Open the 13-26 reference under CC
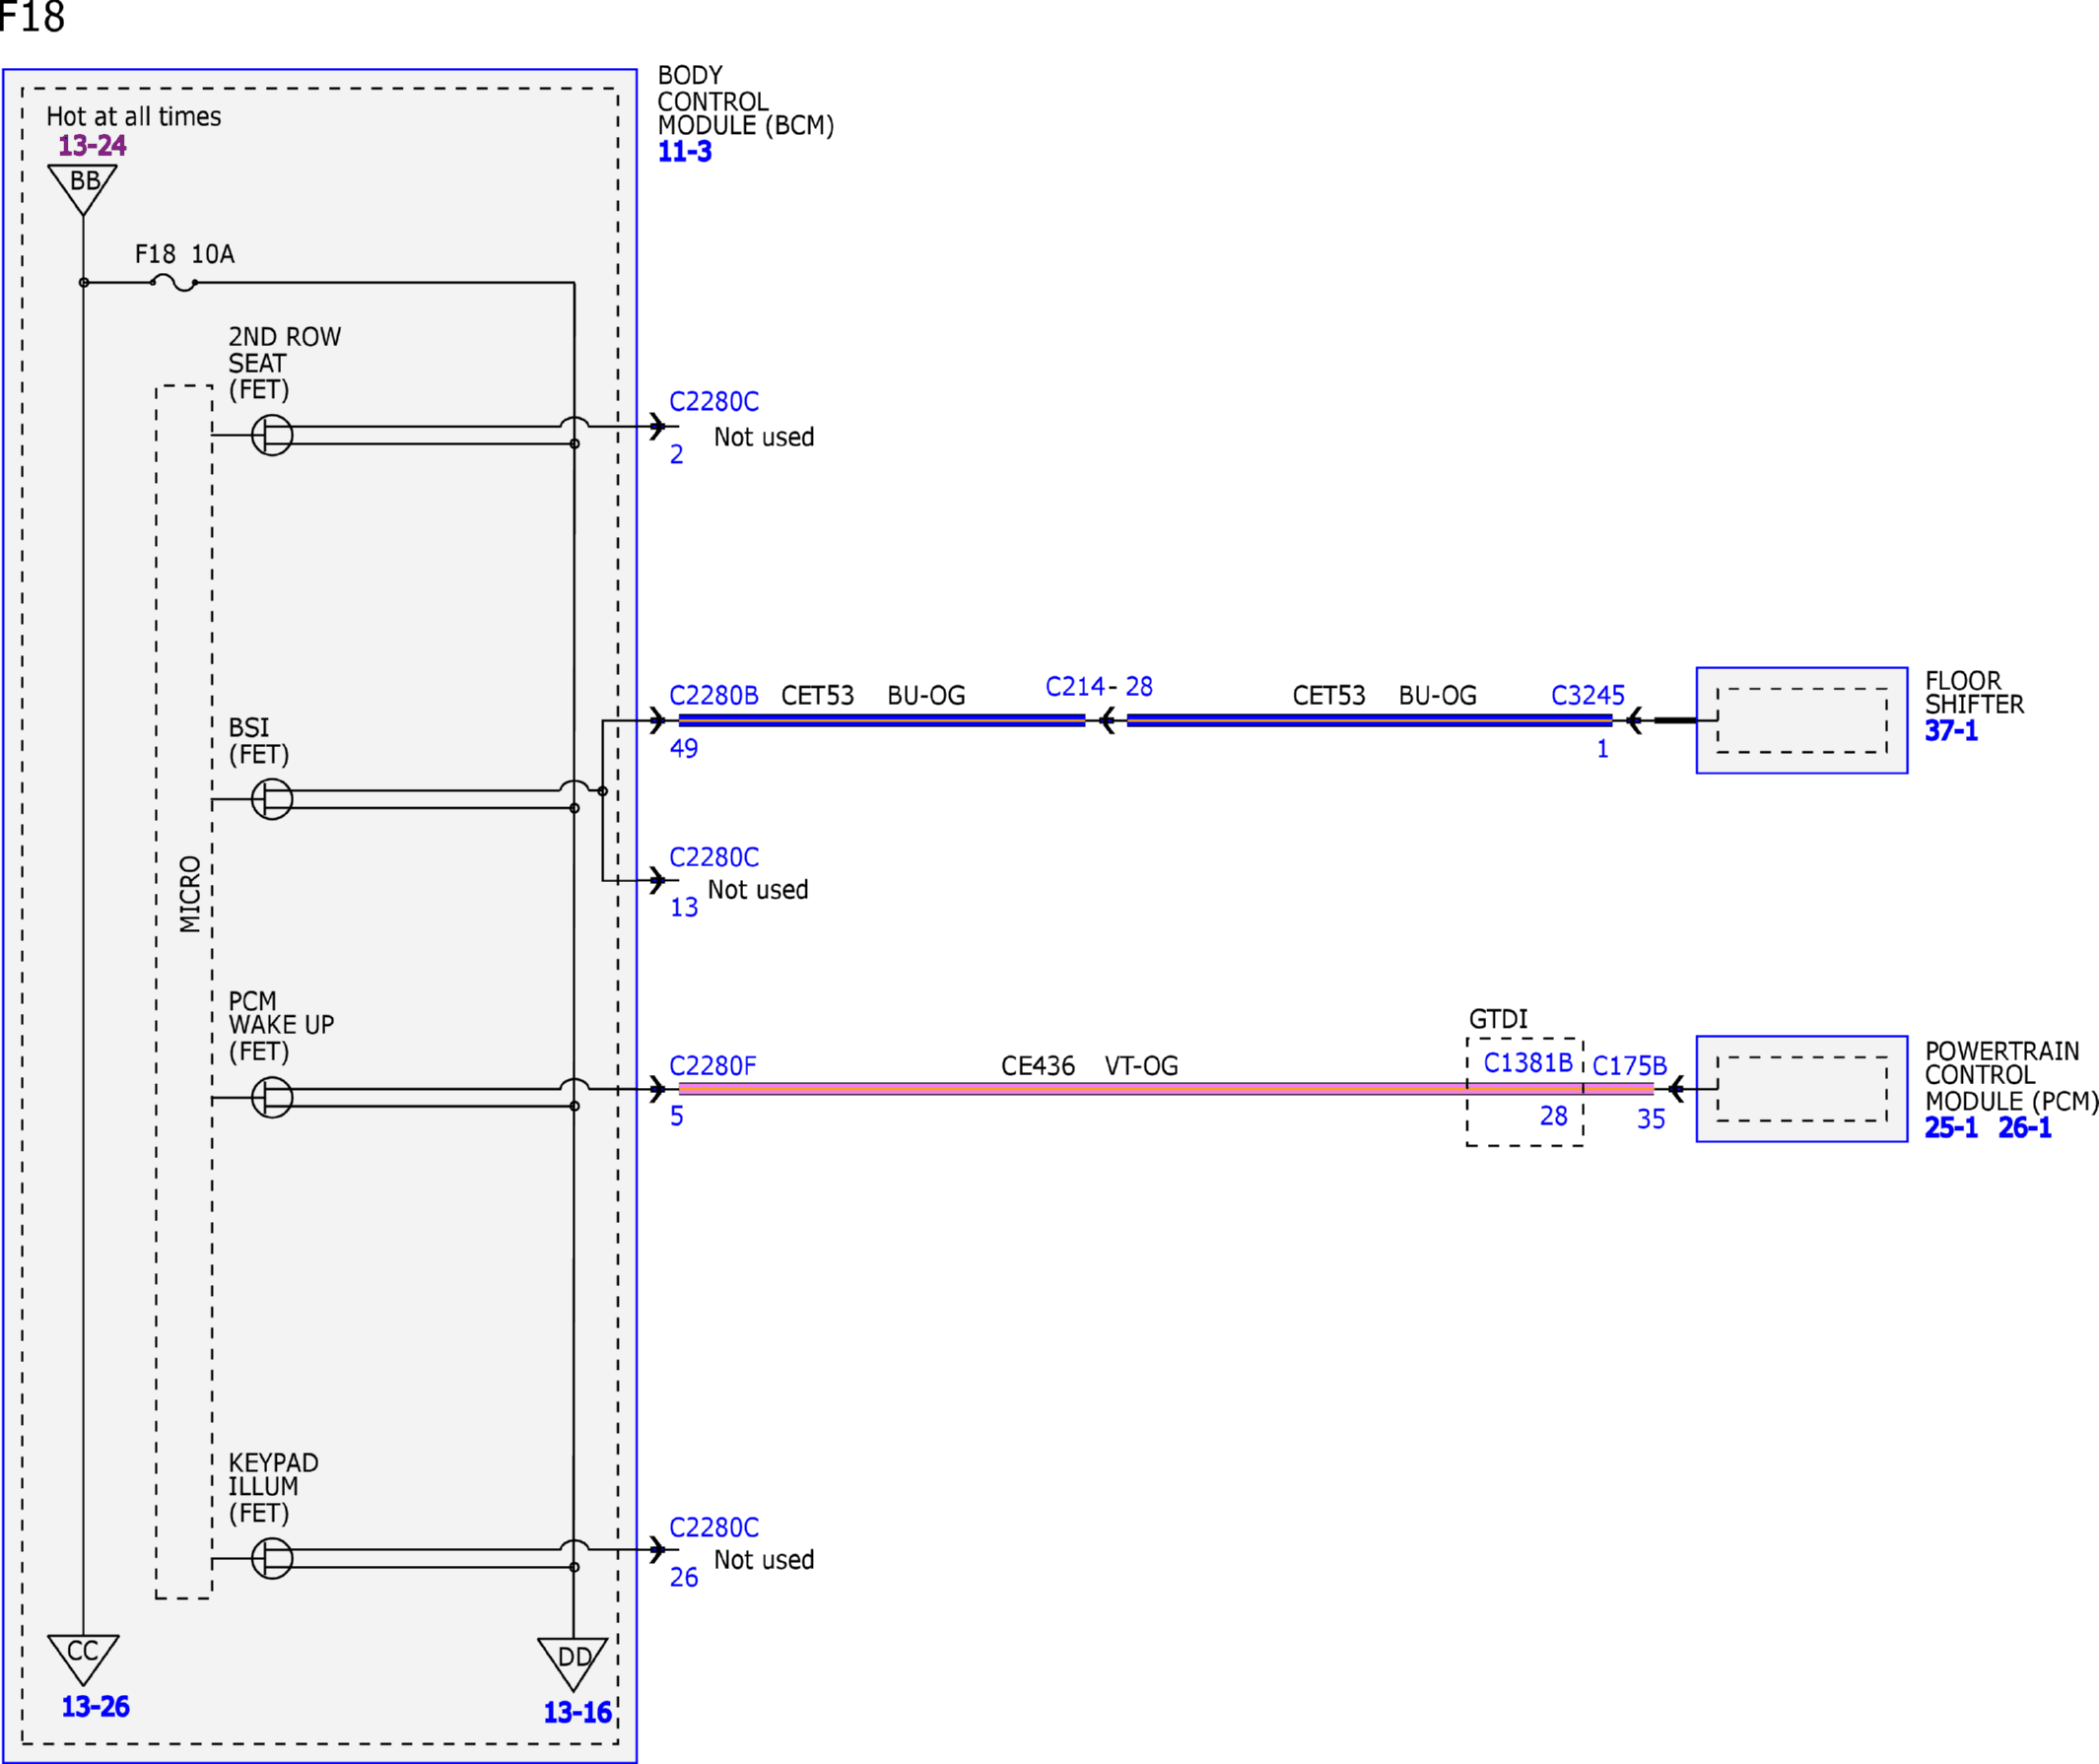This screenshot has width=2099, height=1764. coord(95,1707)
